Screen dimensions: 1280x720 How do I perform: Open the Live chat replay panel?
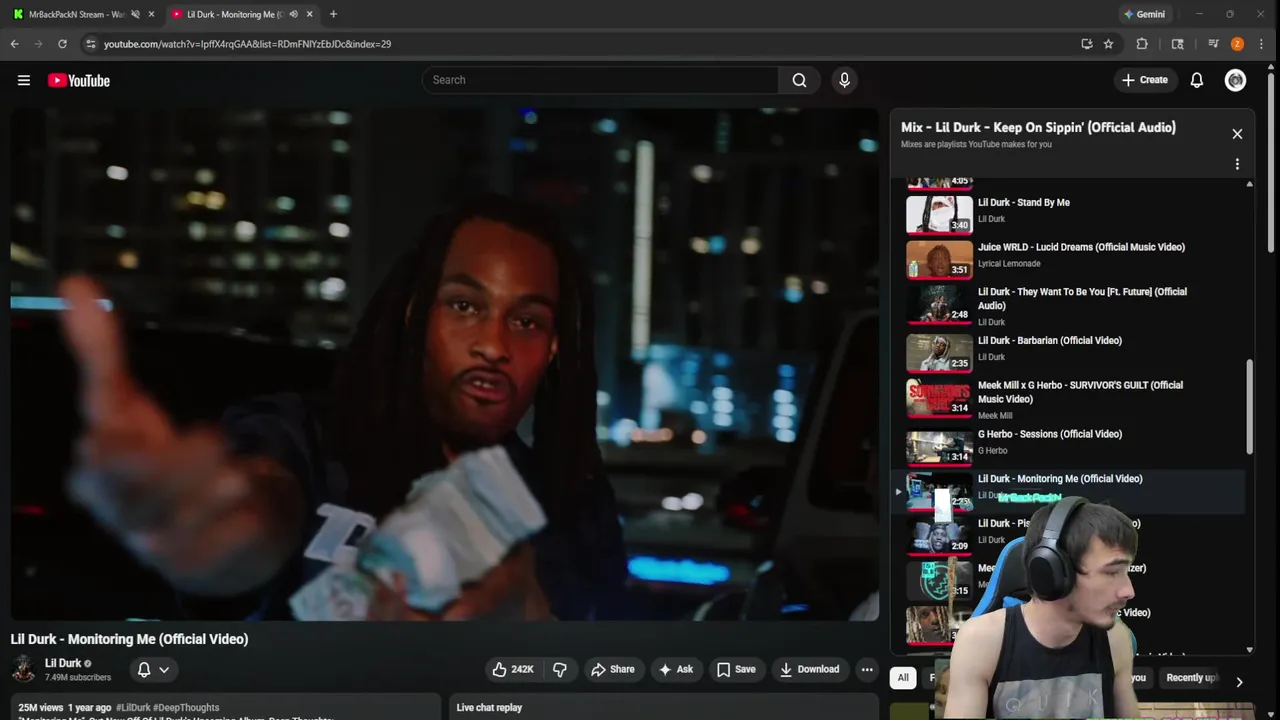(663, 707)
